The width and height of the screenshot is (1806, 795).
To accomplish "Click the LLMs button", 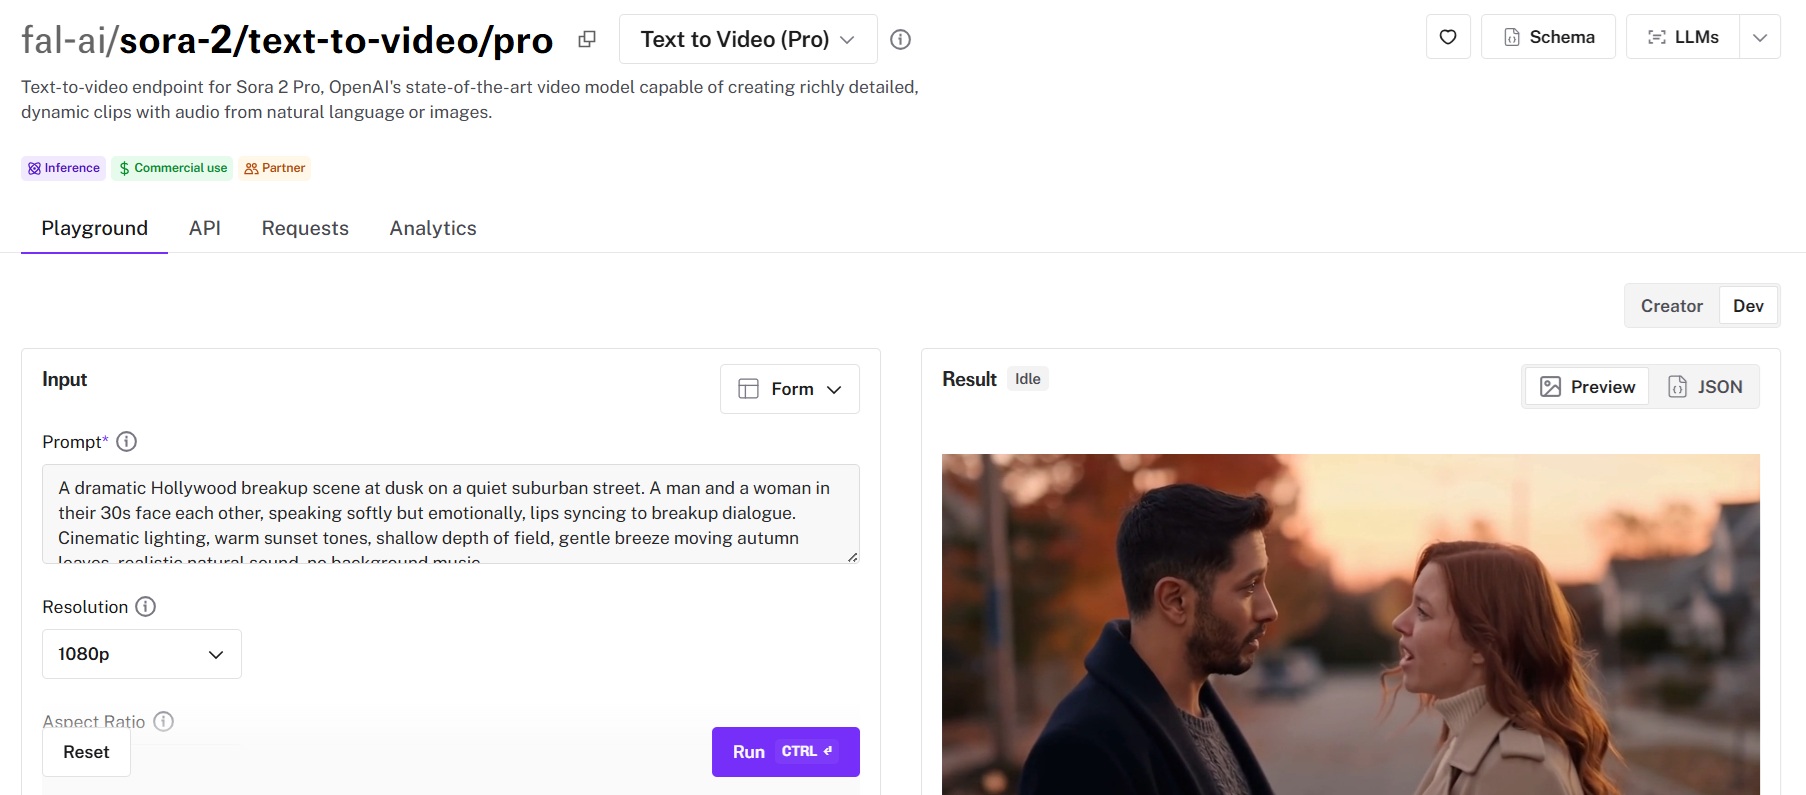I will (x=1683, y=37).
